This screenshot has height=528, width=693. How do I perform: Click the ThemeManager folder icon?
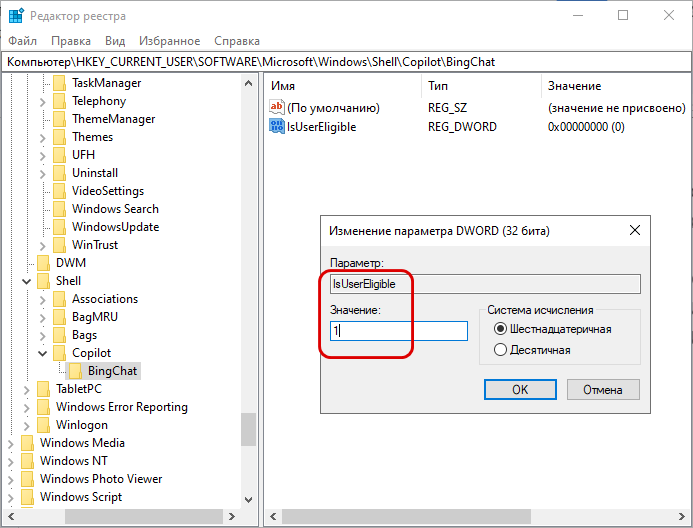59,119
